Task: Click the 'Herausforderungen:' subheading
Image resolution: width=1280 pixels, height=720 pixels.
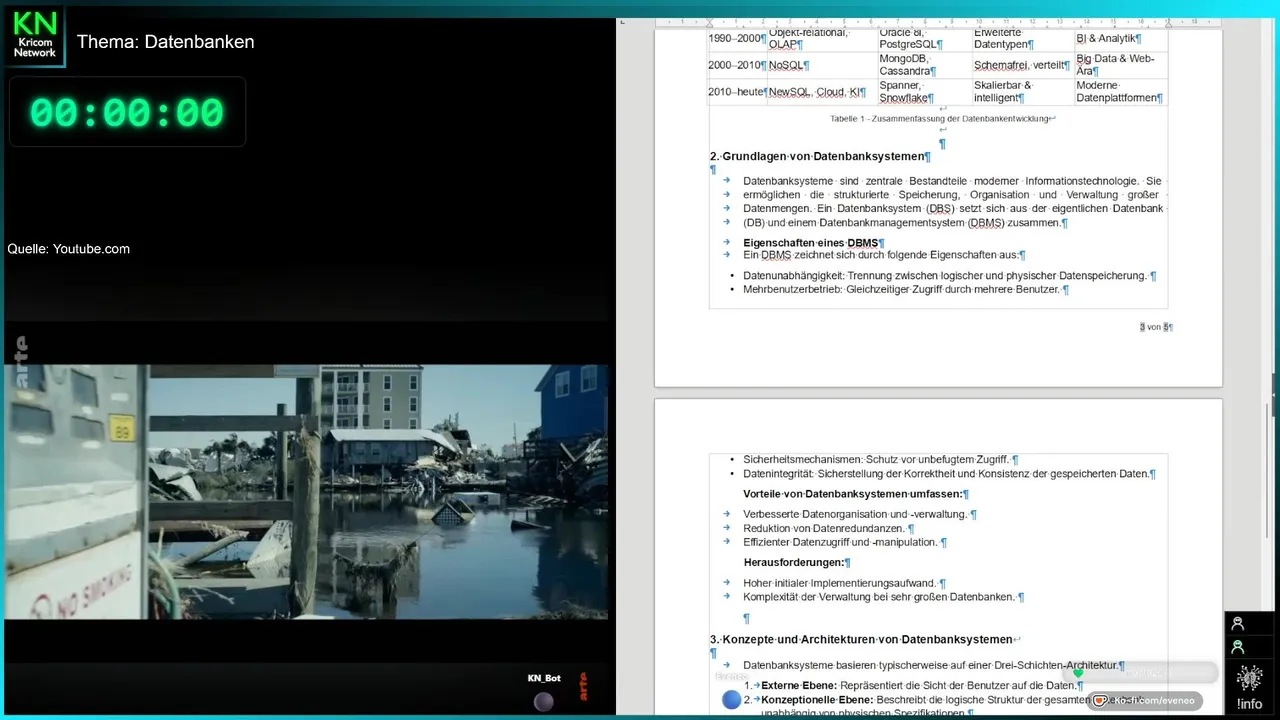Action: pyautogui.click(x=796, y=562)
